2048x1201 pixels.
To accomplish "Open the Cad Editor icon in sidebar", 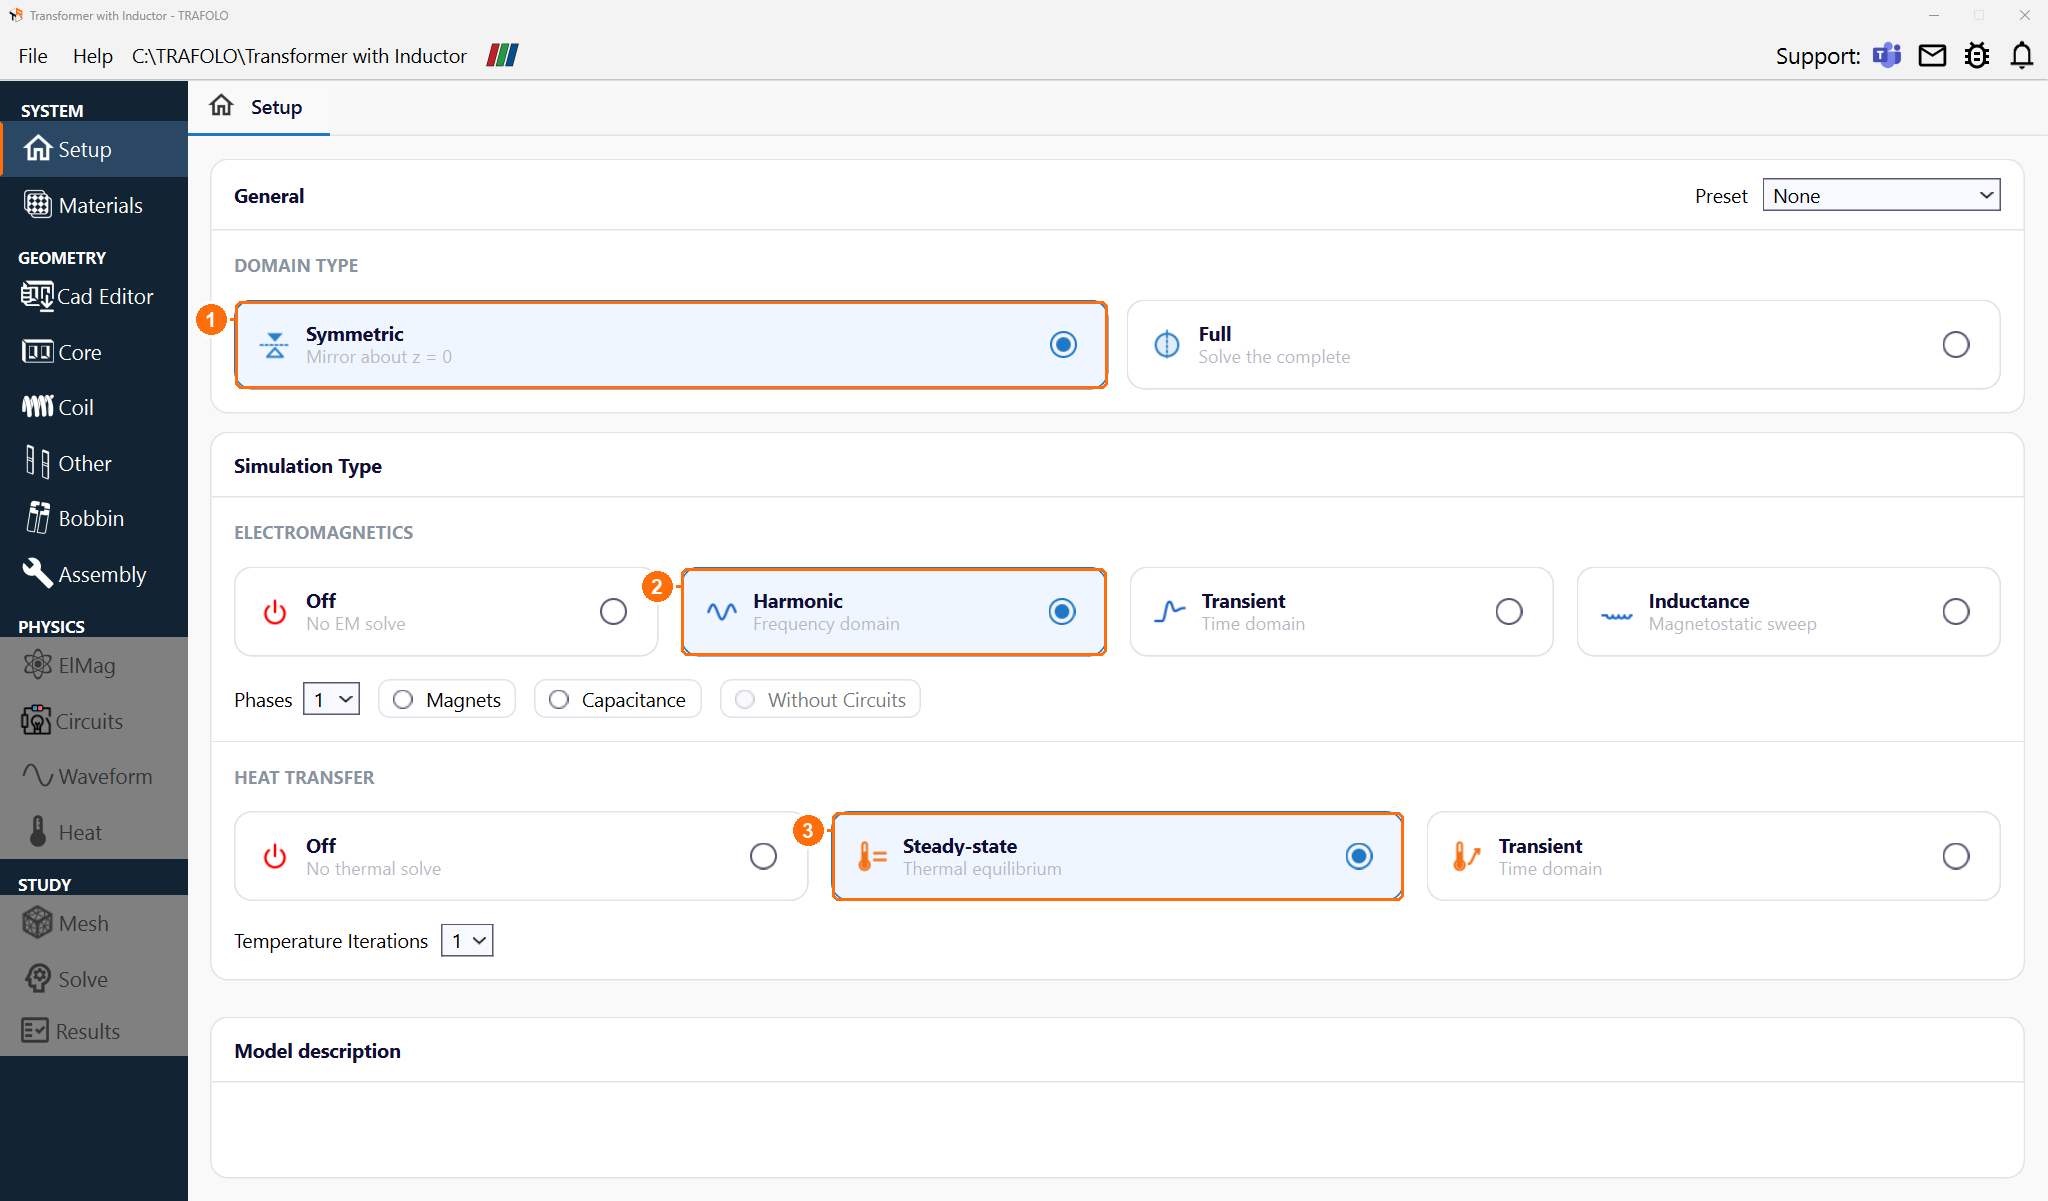I will coord(37,296).
